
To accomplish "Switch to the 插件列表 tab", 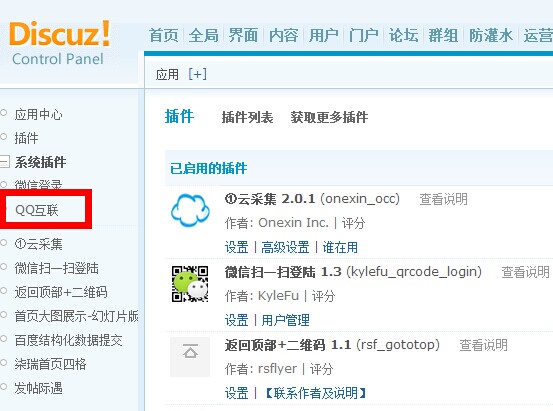I will click(247, 117).
